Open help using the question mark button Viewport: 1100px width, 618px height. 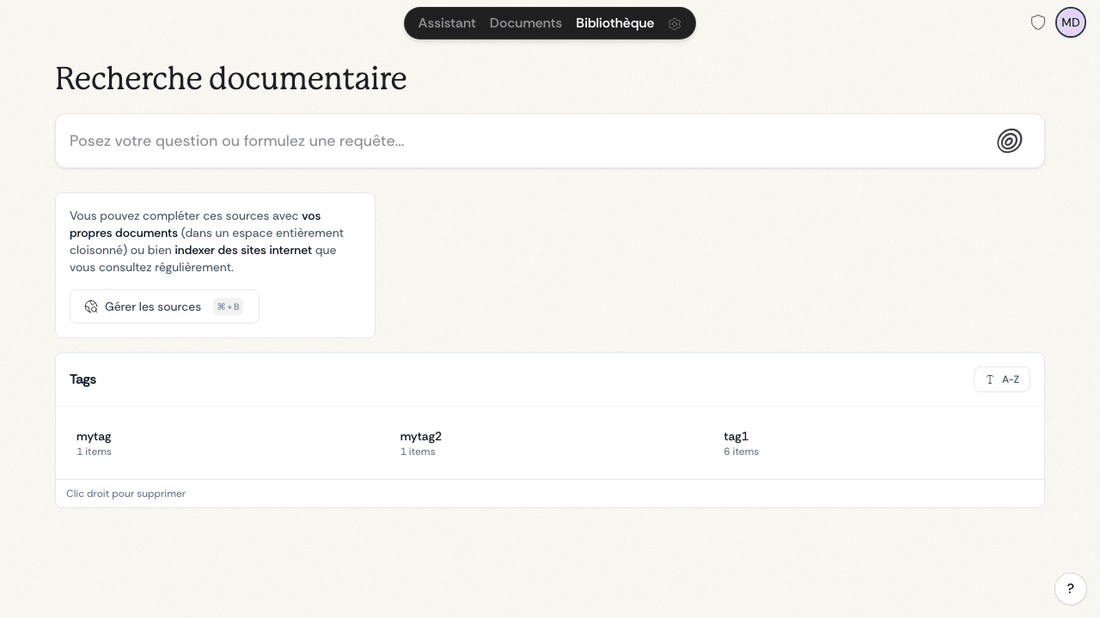pyautogui.click(x=1070, y=588)
